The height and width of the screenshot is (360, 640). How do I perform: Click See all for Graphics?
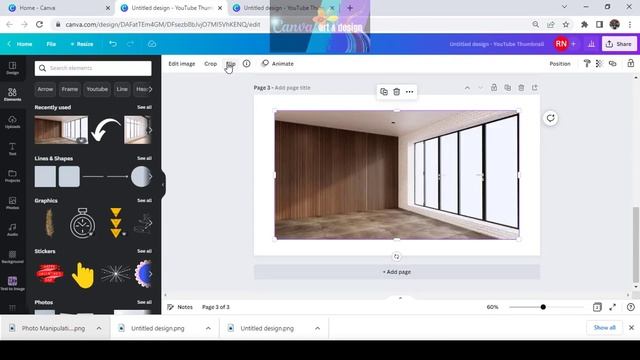point(144,200)
